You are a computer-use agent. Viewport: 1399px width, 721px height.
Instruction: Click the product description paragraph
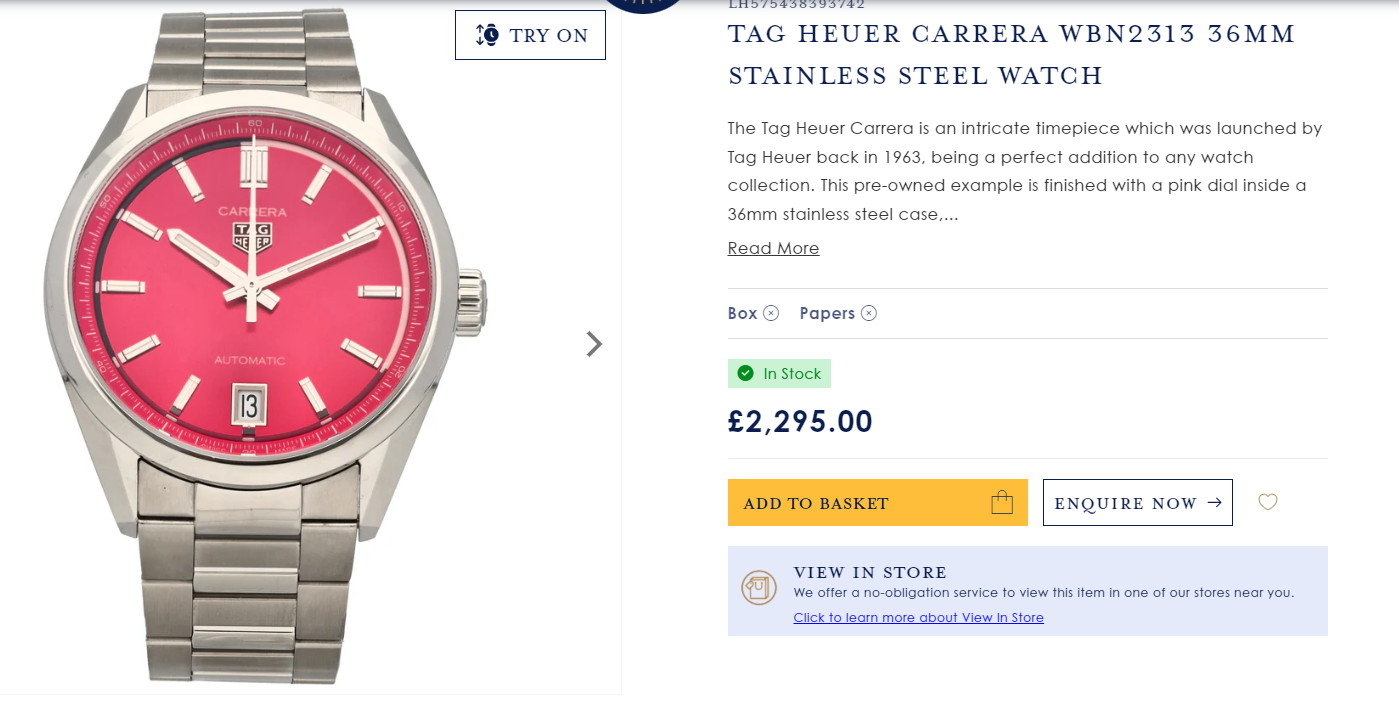pos(1025,171)
